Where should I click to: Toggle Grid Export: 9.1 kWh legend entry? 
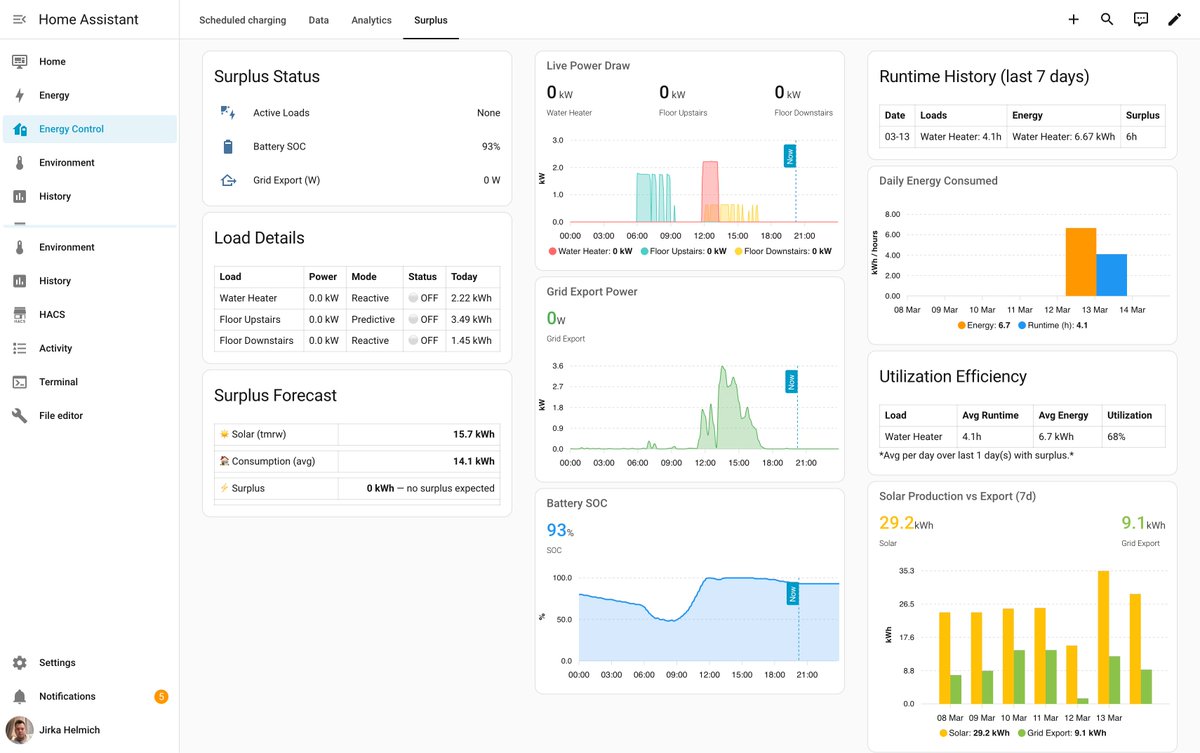click(1061, 733)
